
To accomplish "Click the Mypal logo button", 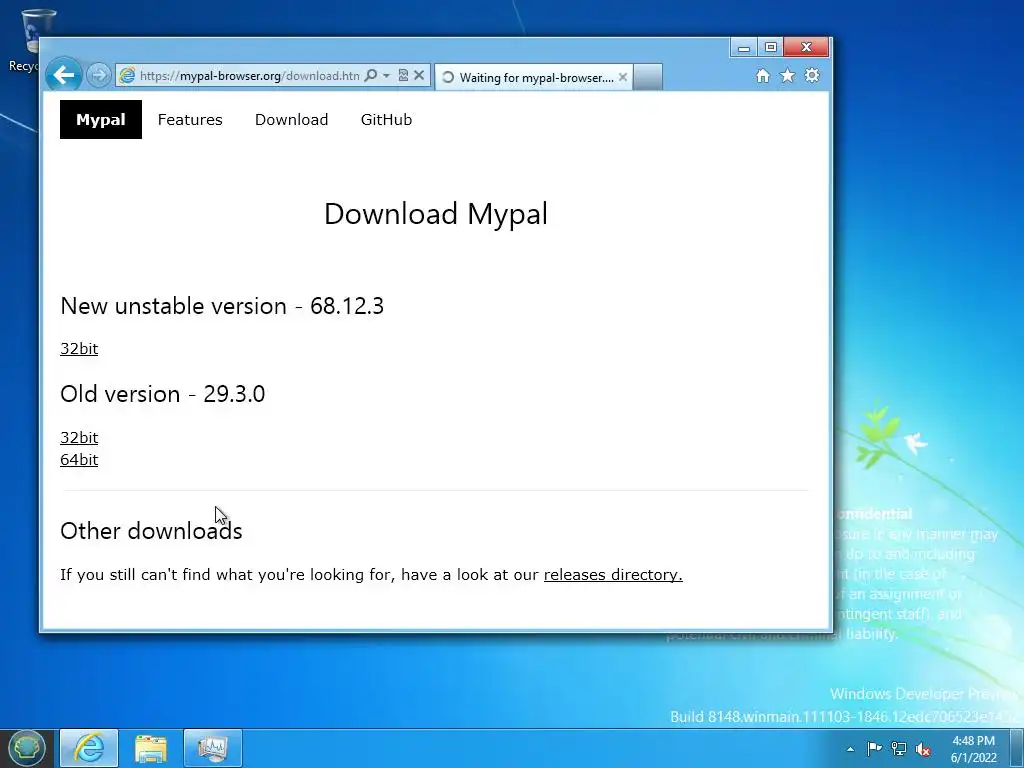I will tap(101, 120).
